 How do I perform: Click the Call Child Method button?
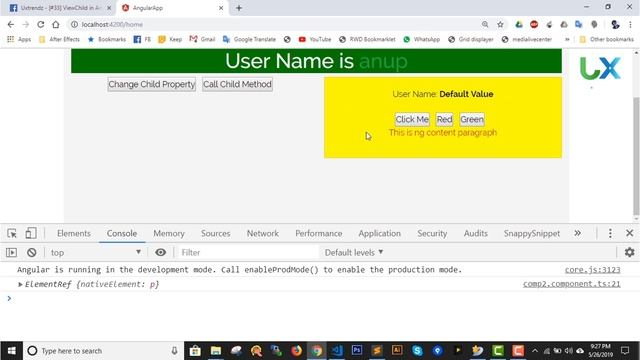click(x=237, y=84)
